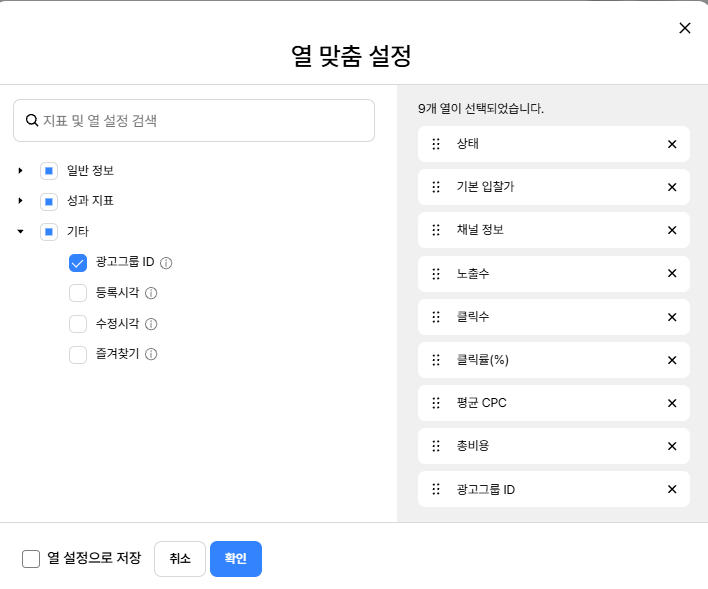Click the search magnifier icon
Image resolution: width=708 pixels, height=589 pixels.
click(32, 121)
